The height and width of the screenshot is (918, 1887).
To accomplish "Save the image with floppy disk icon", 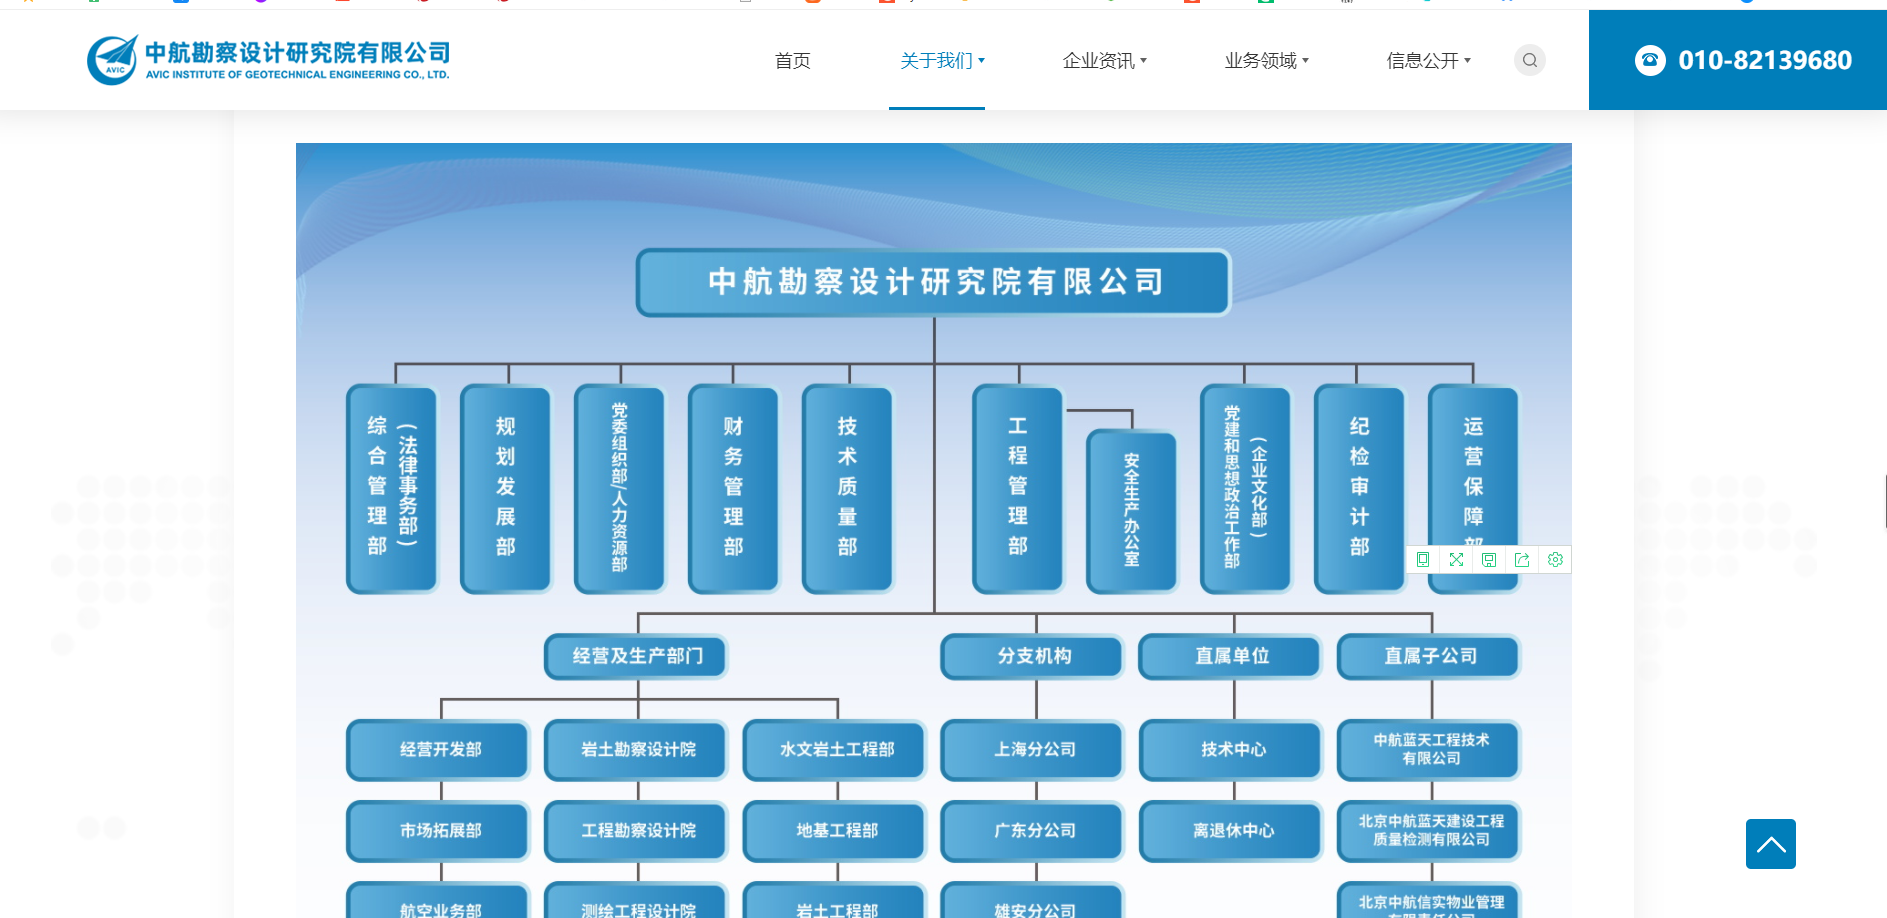I will (x=1489, y=560).
